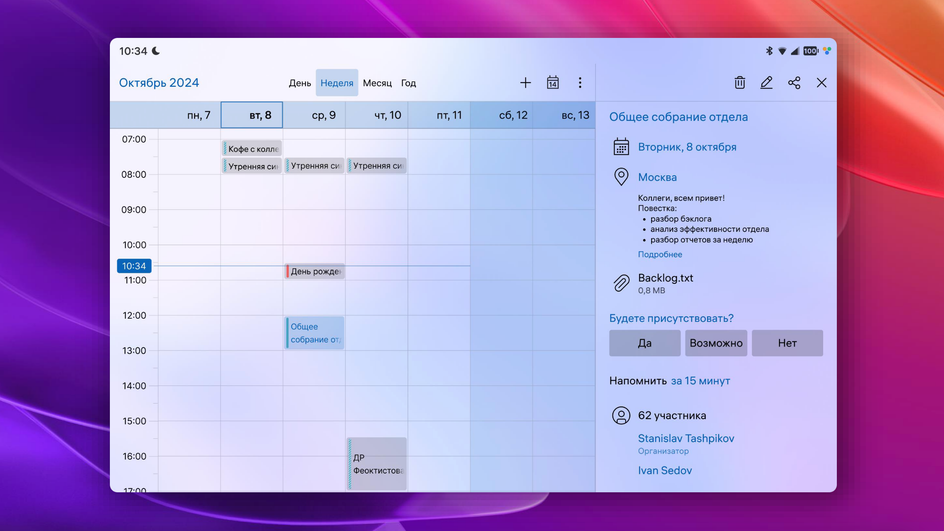Close the event details panel

pos(821,82)
